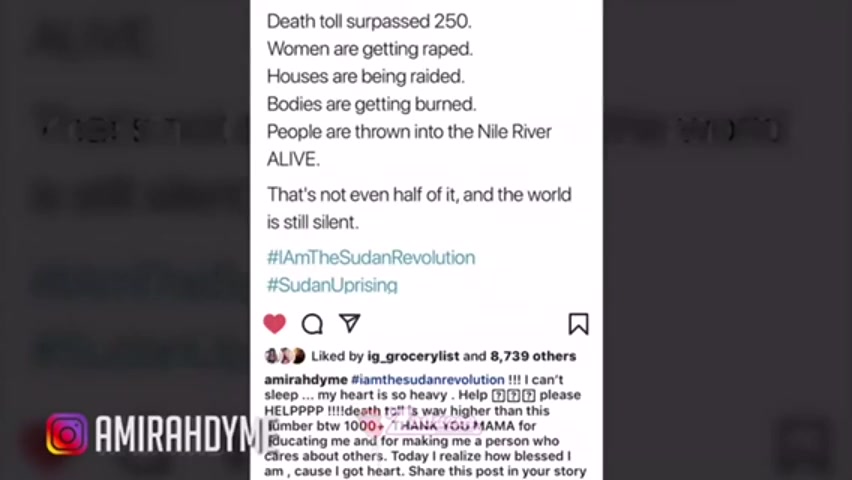Viewport: 852px width, 480px height.
Task: Follow blue #iamthesudanrevolution hashtag in caption
Action: tap(428, 379)
